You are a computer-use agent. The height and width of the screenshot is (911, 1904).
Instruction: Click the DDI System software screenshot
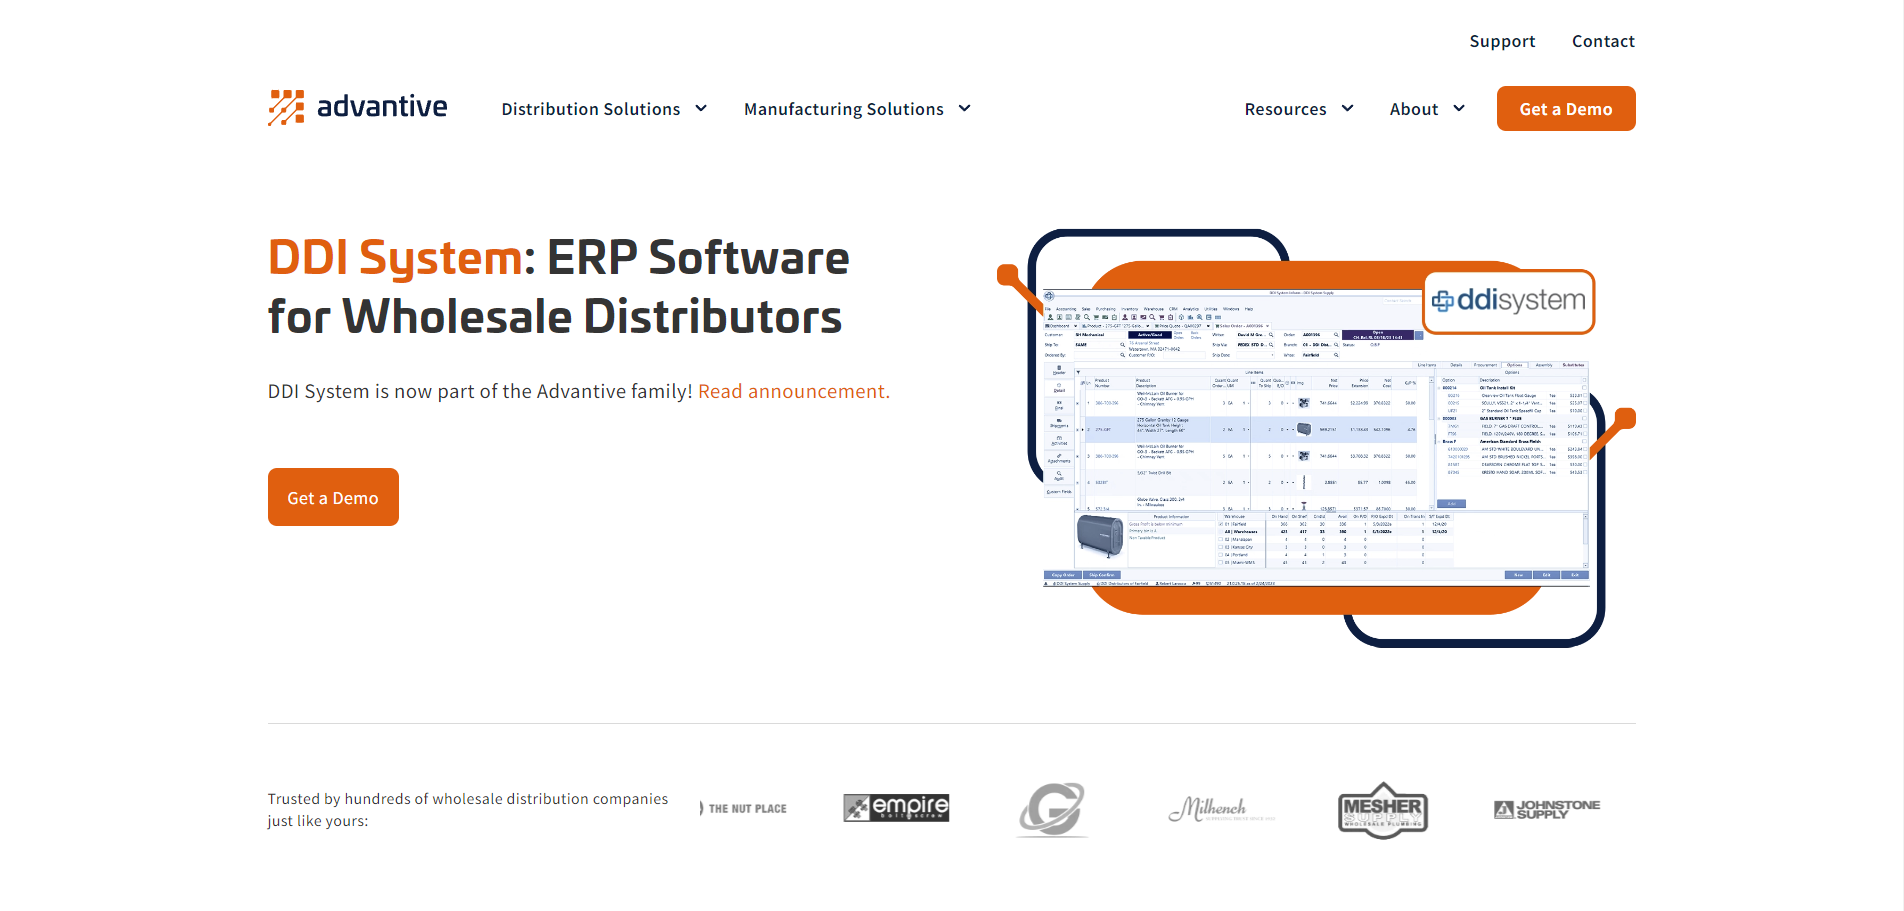click(1315, 438)
